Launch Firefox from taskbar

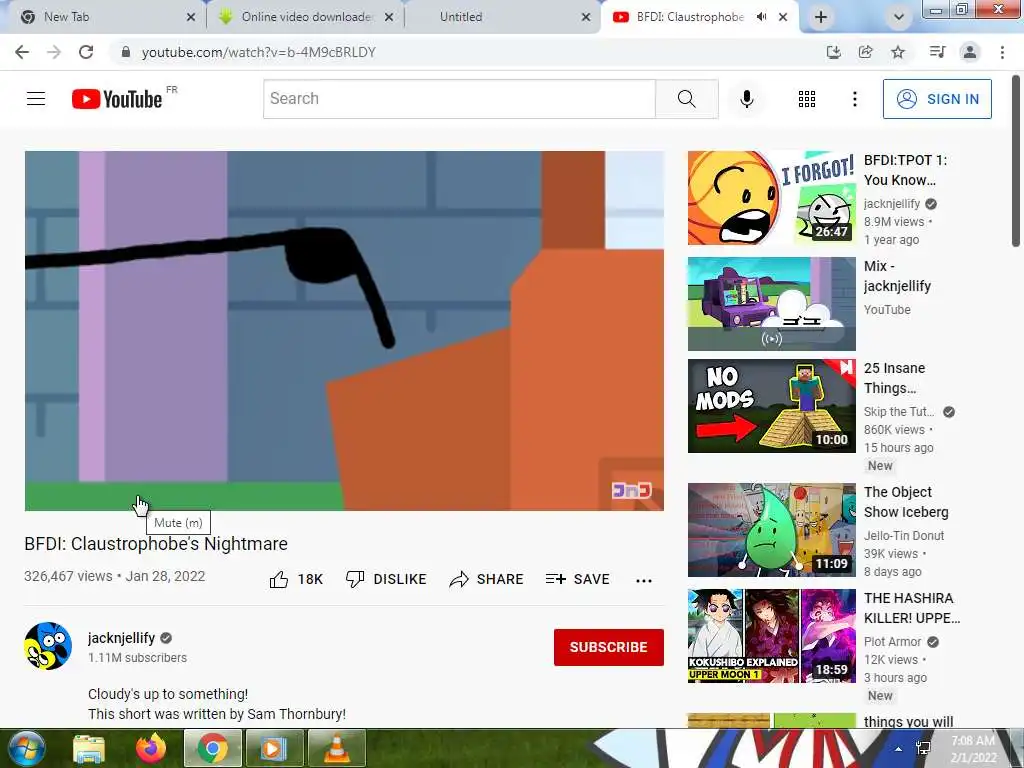151,748
